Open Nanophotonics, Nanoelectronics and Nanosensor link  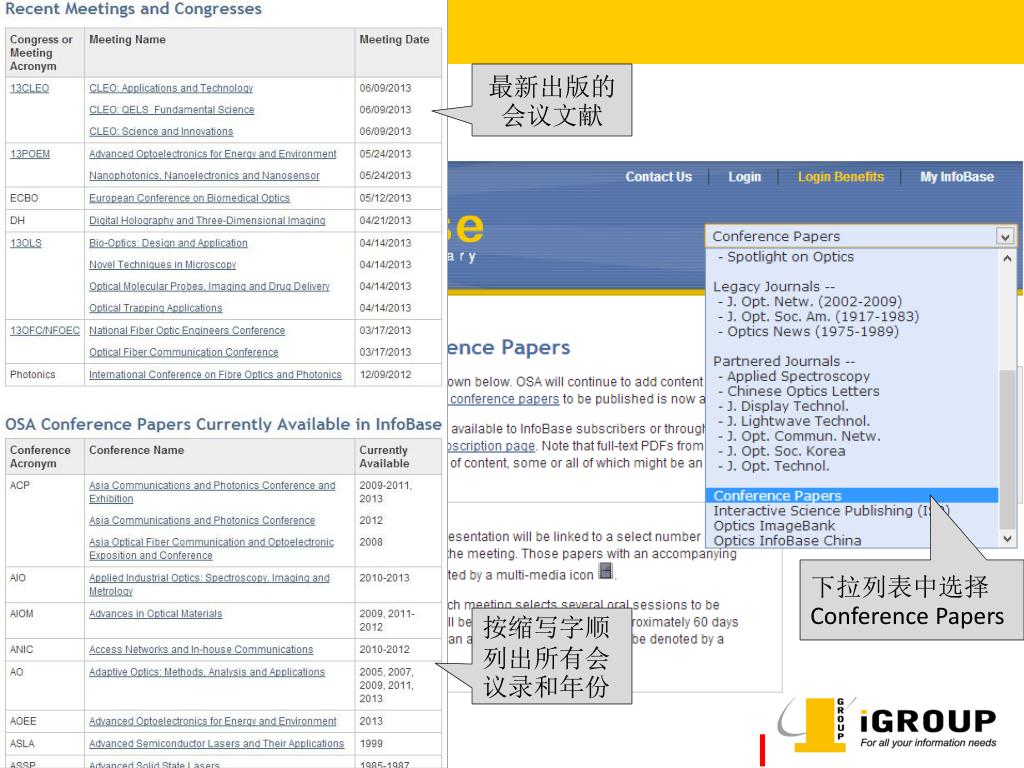click(204, 176)
